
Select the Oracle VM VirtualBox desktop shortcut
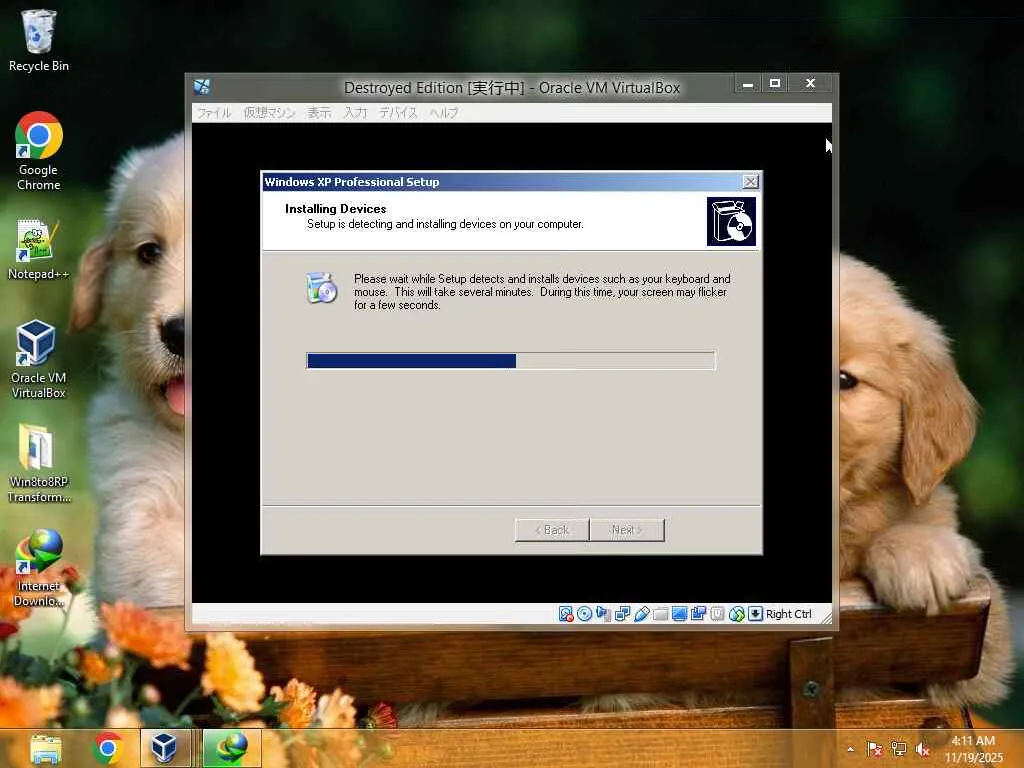[x=39, y=359]
